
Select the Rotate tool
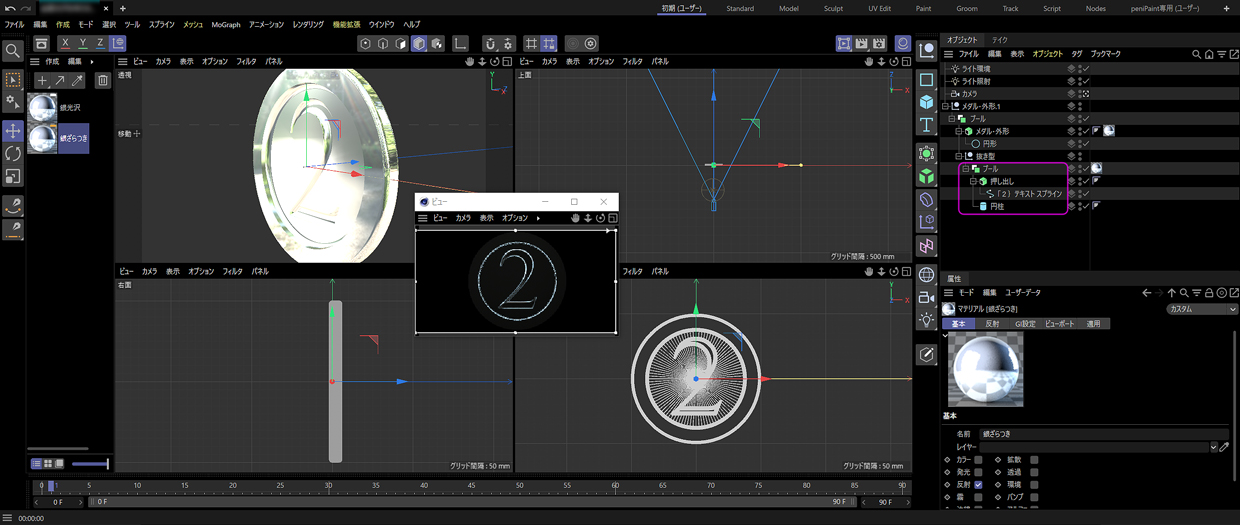13,154
